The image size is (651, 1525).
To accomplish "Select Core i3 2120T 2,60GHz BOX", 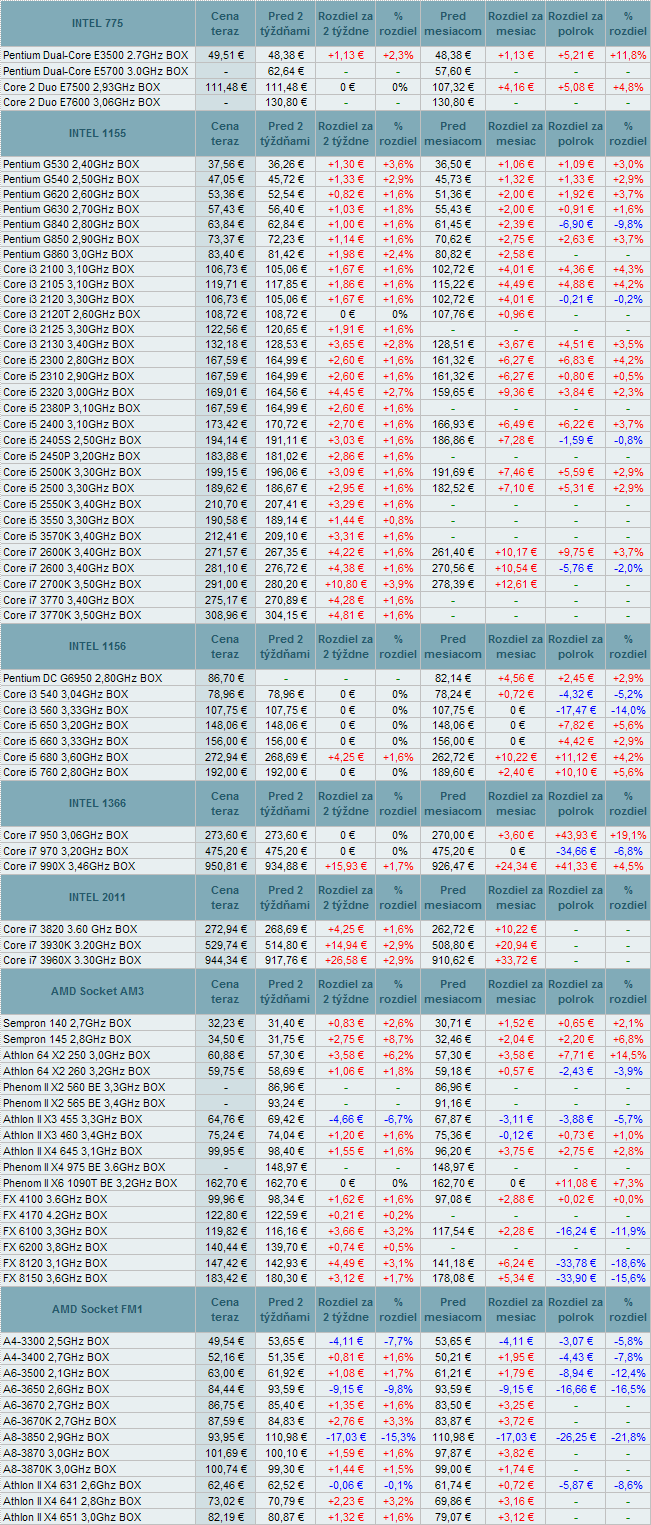I will click(x=71, y=314).
